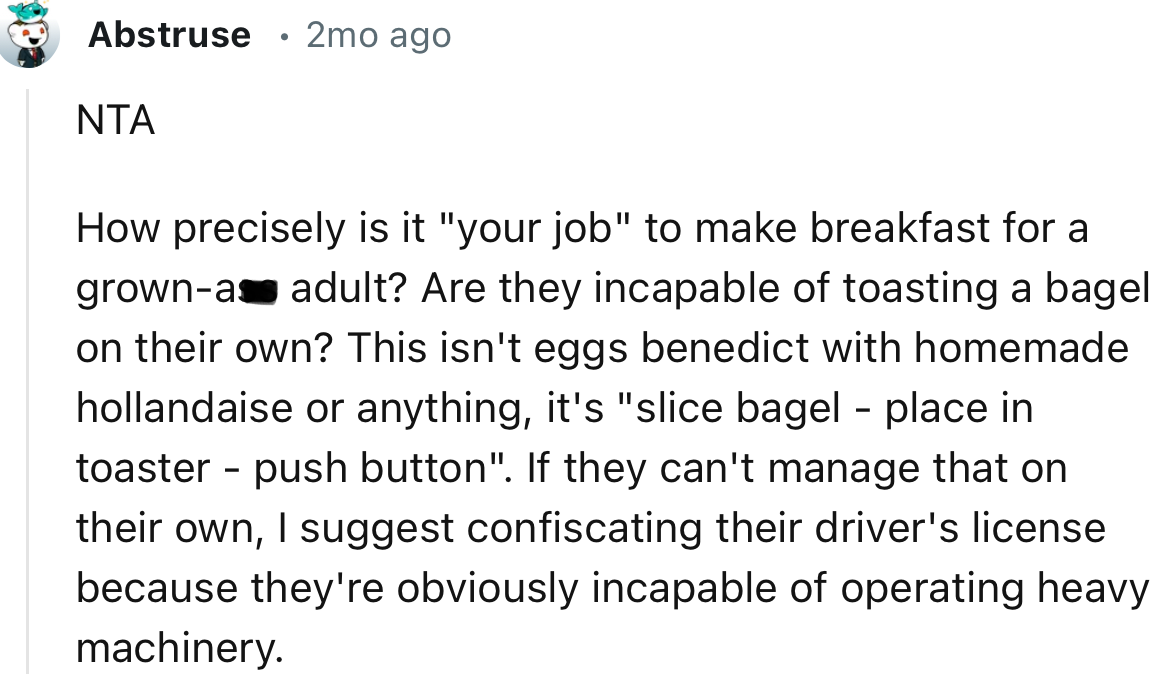Collapse the comment using the thread line
Image resolution: width=1162 pixels, height=674 pixels.
click(28, 380)
